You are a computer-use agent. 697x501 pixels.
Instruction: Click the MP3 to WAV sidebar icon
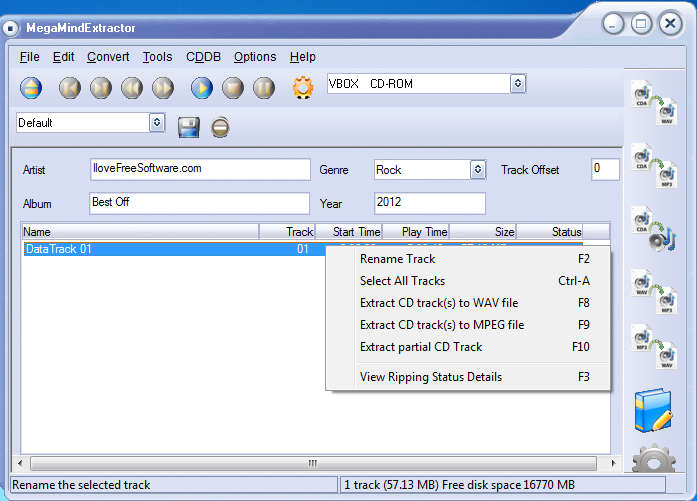click(654, 347)
